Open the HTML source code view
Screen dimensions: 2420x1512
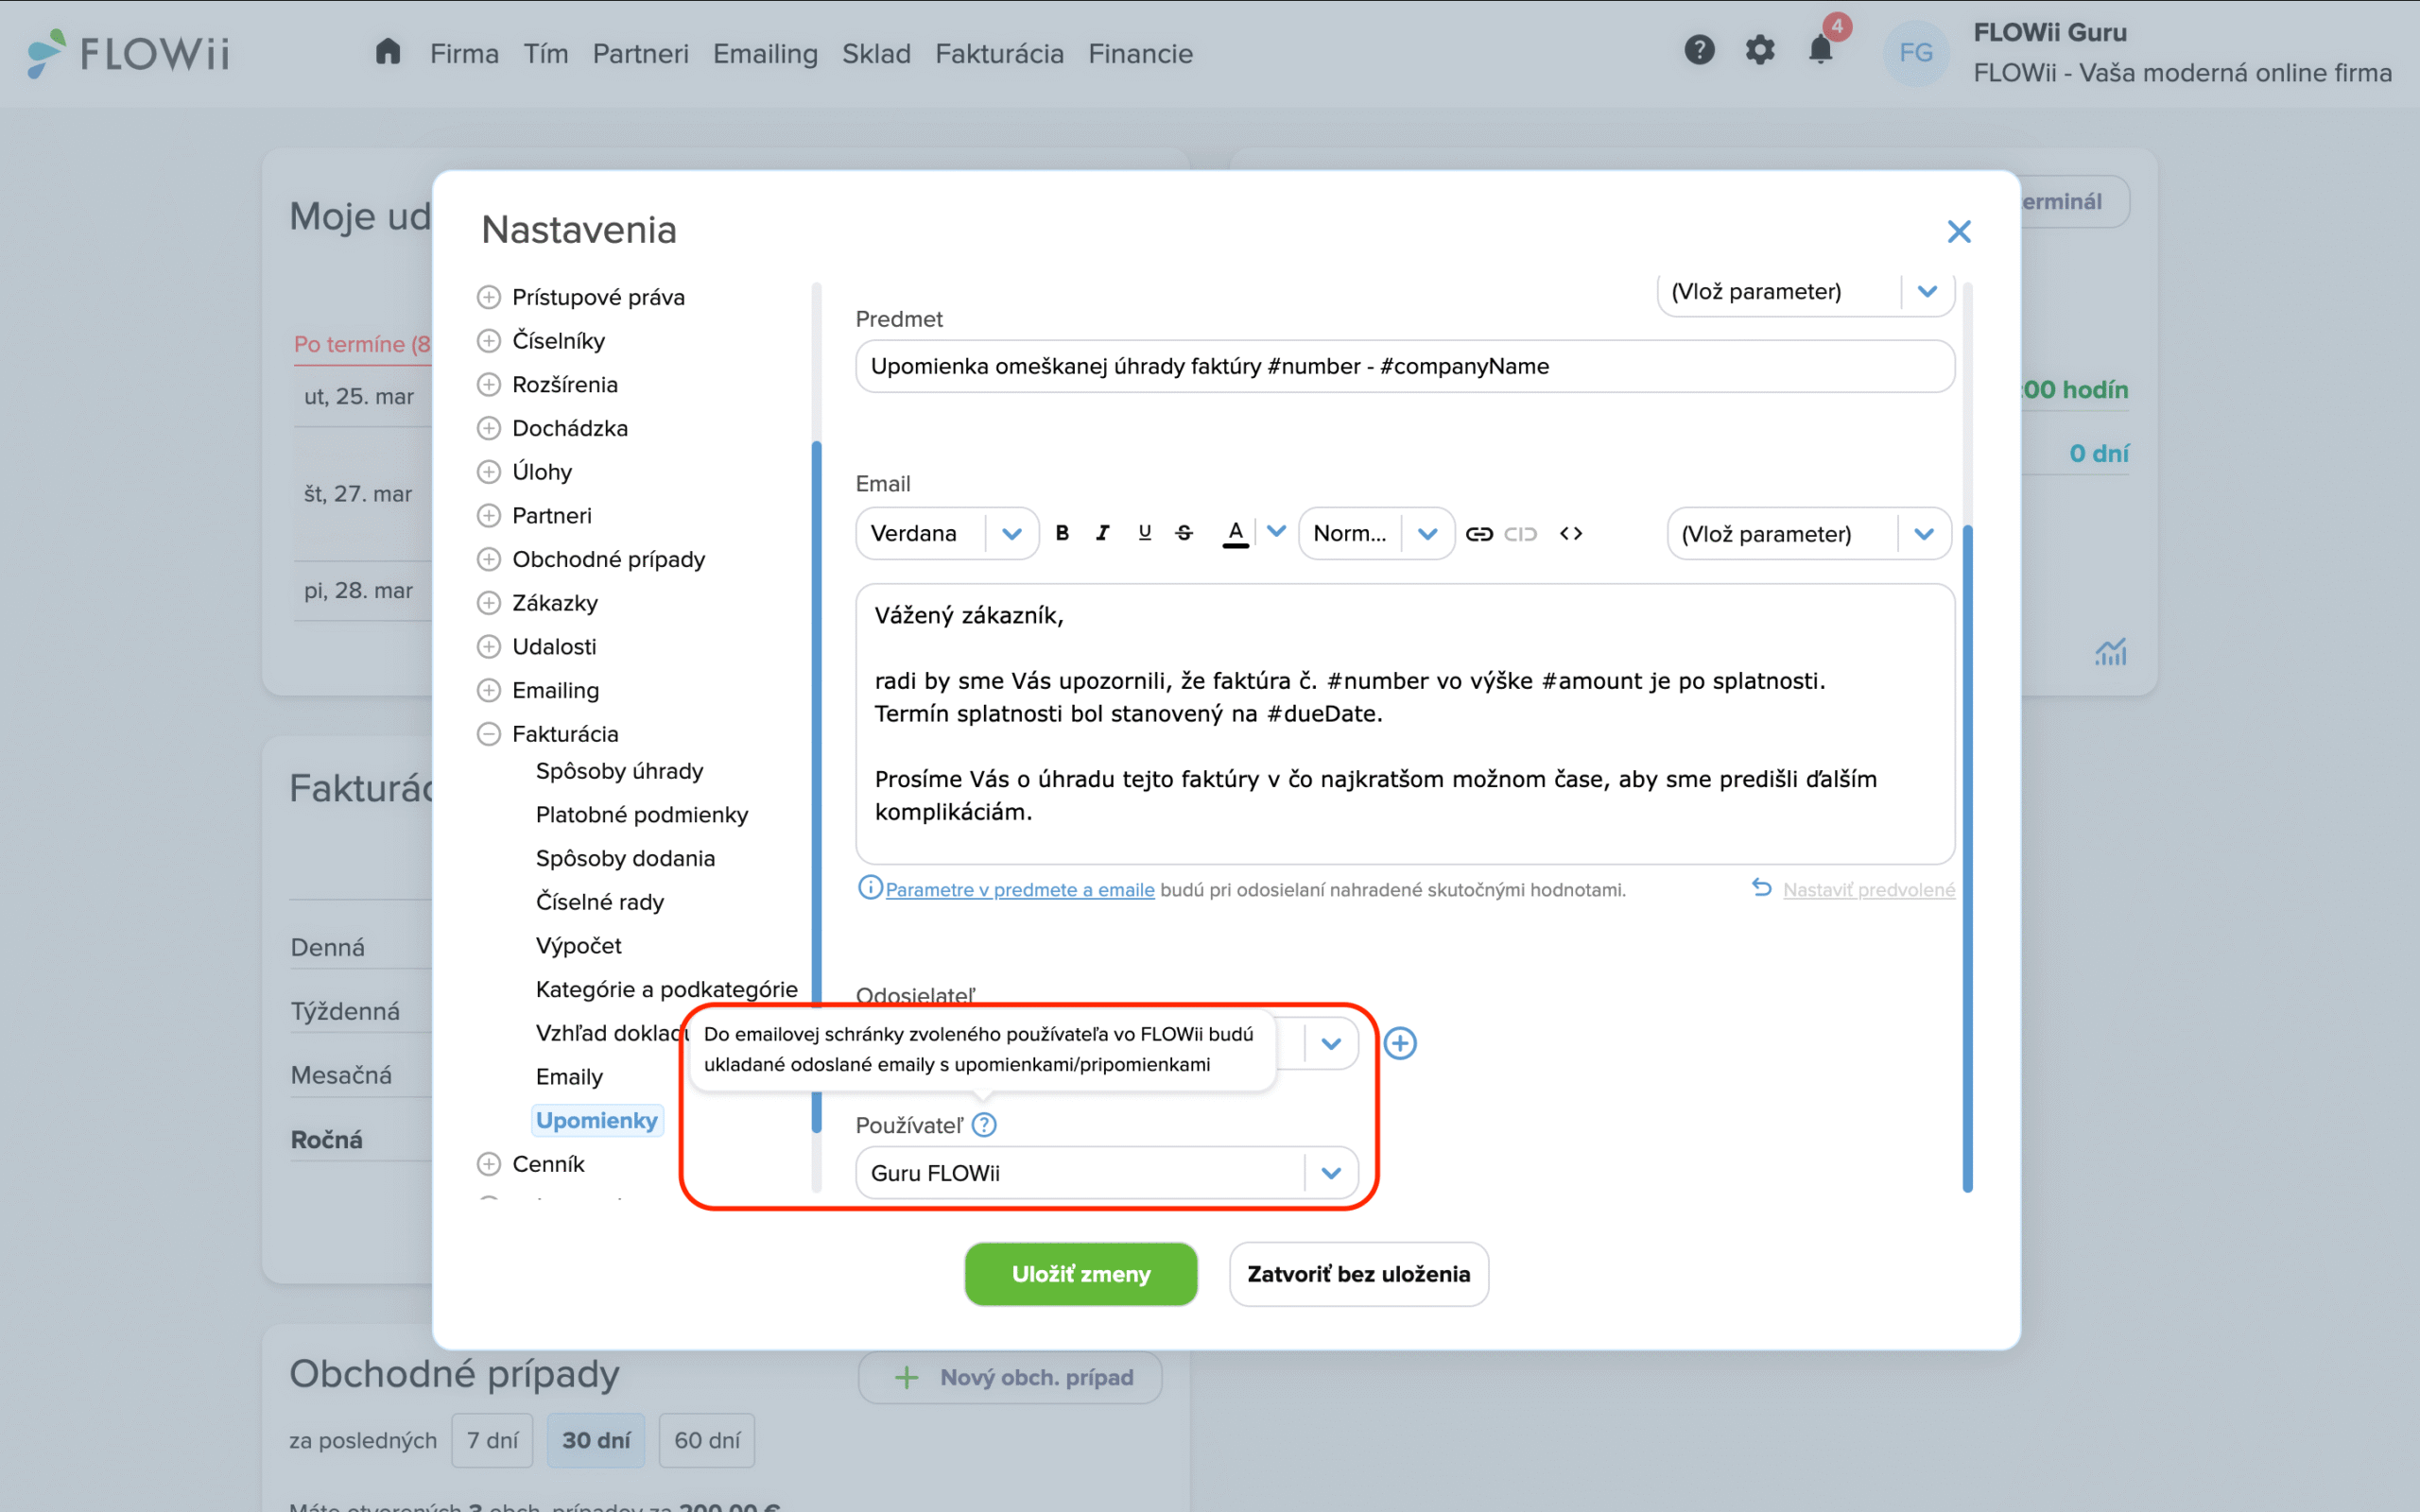(x=1570, y=533)
